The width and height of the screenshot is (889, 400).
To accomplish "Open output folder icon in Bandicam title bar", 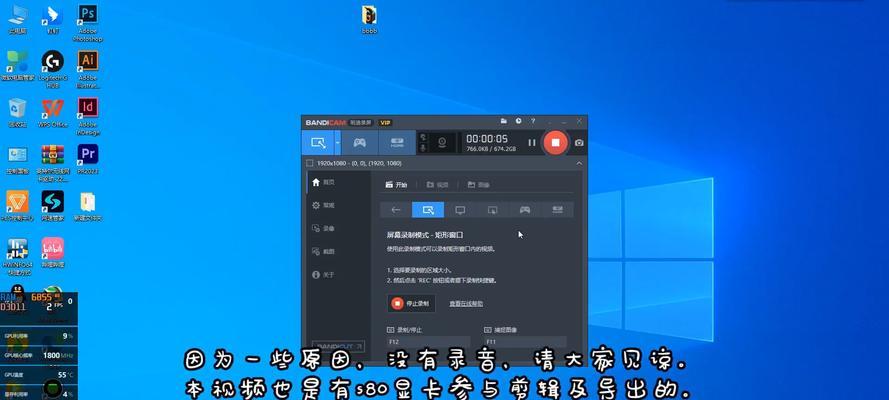I will [x=503, y=121].
